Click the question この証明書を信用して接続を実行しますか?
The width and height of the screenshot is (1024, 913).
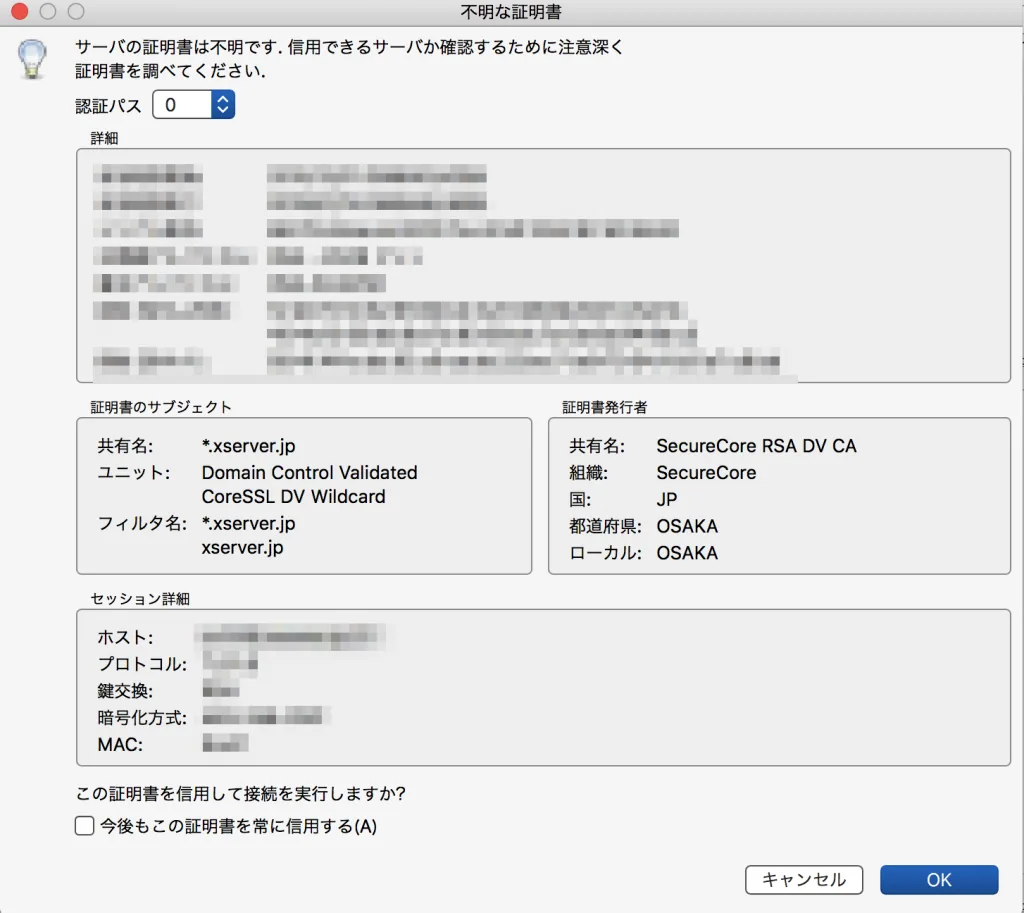pyautogui.click(x=240, y=793)
